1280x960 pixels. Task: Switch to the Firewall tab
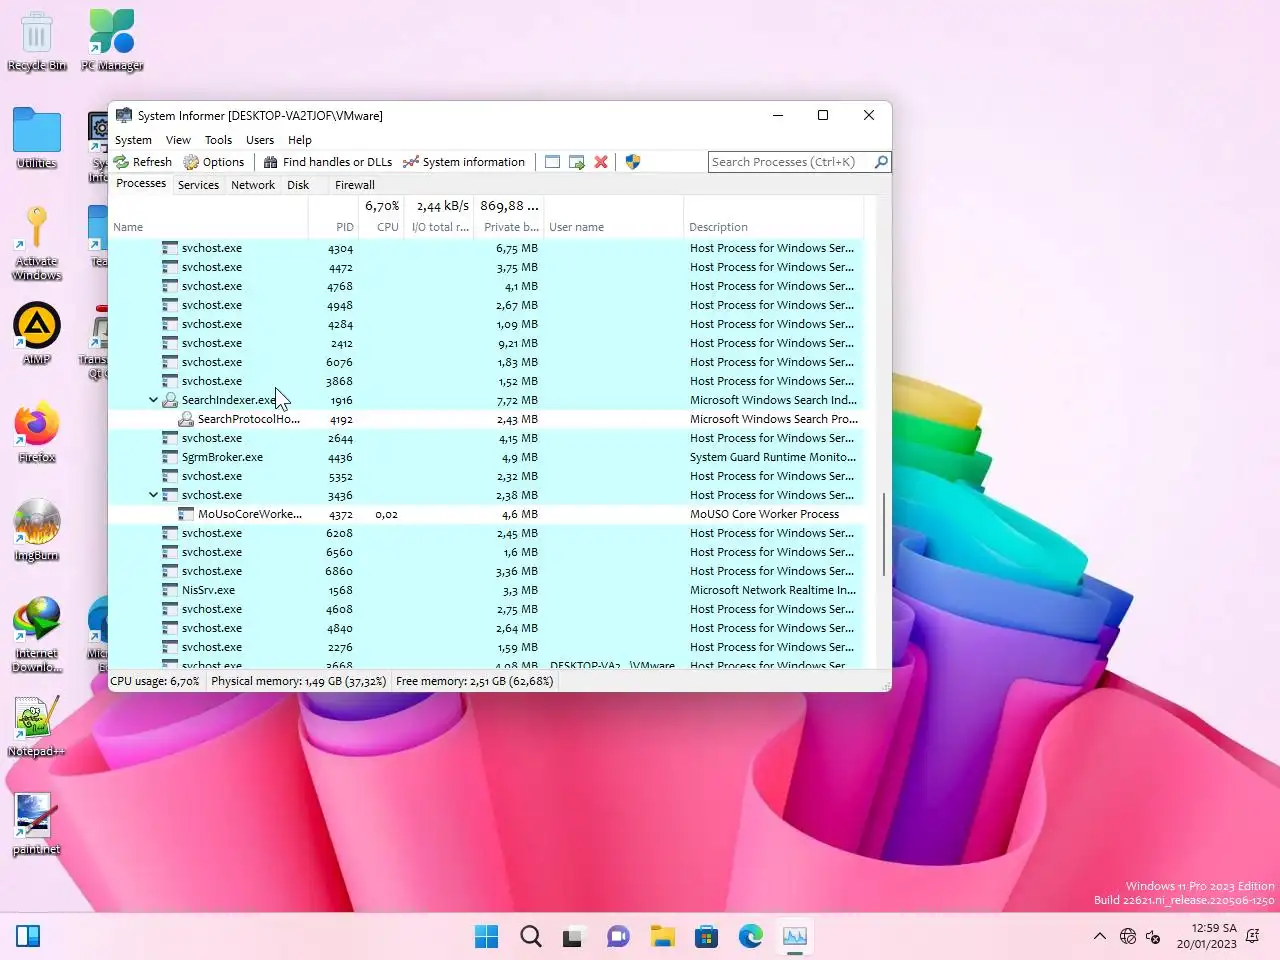[x=355, y=185]
